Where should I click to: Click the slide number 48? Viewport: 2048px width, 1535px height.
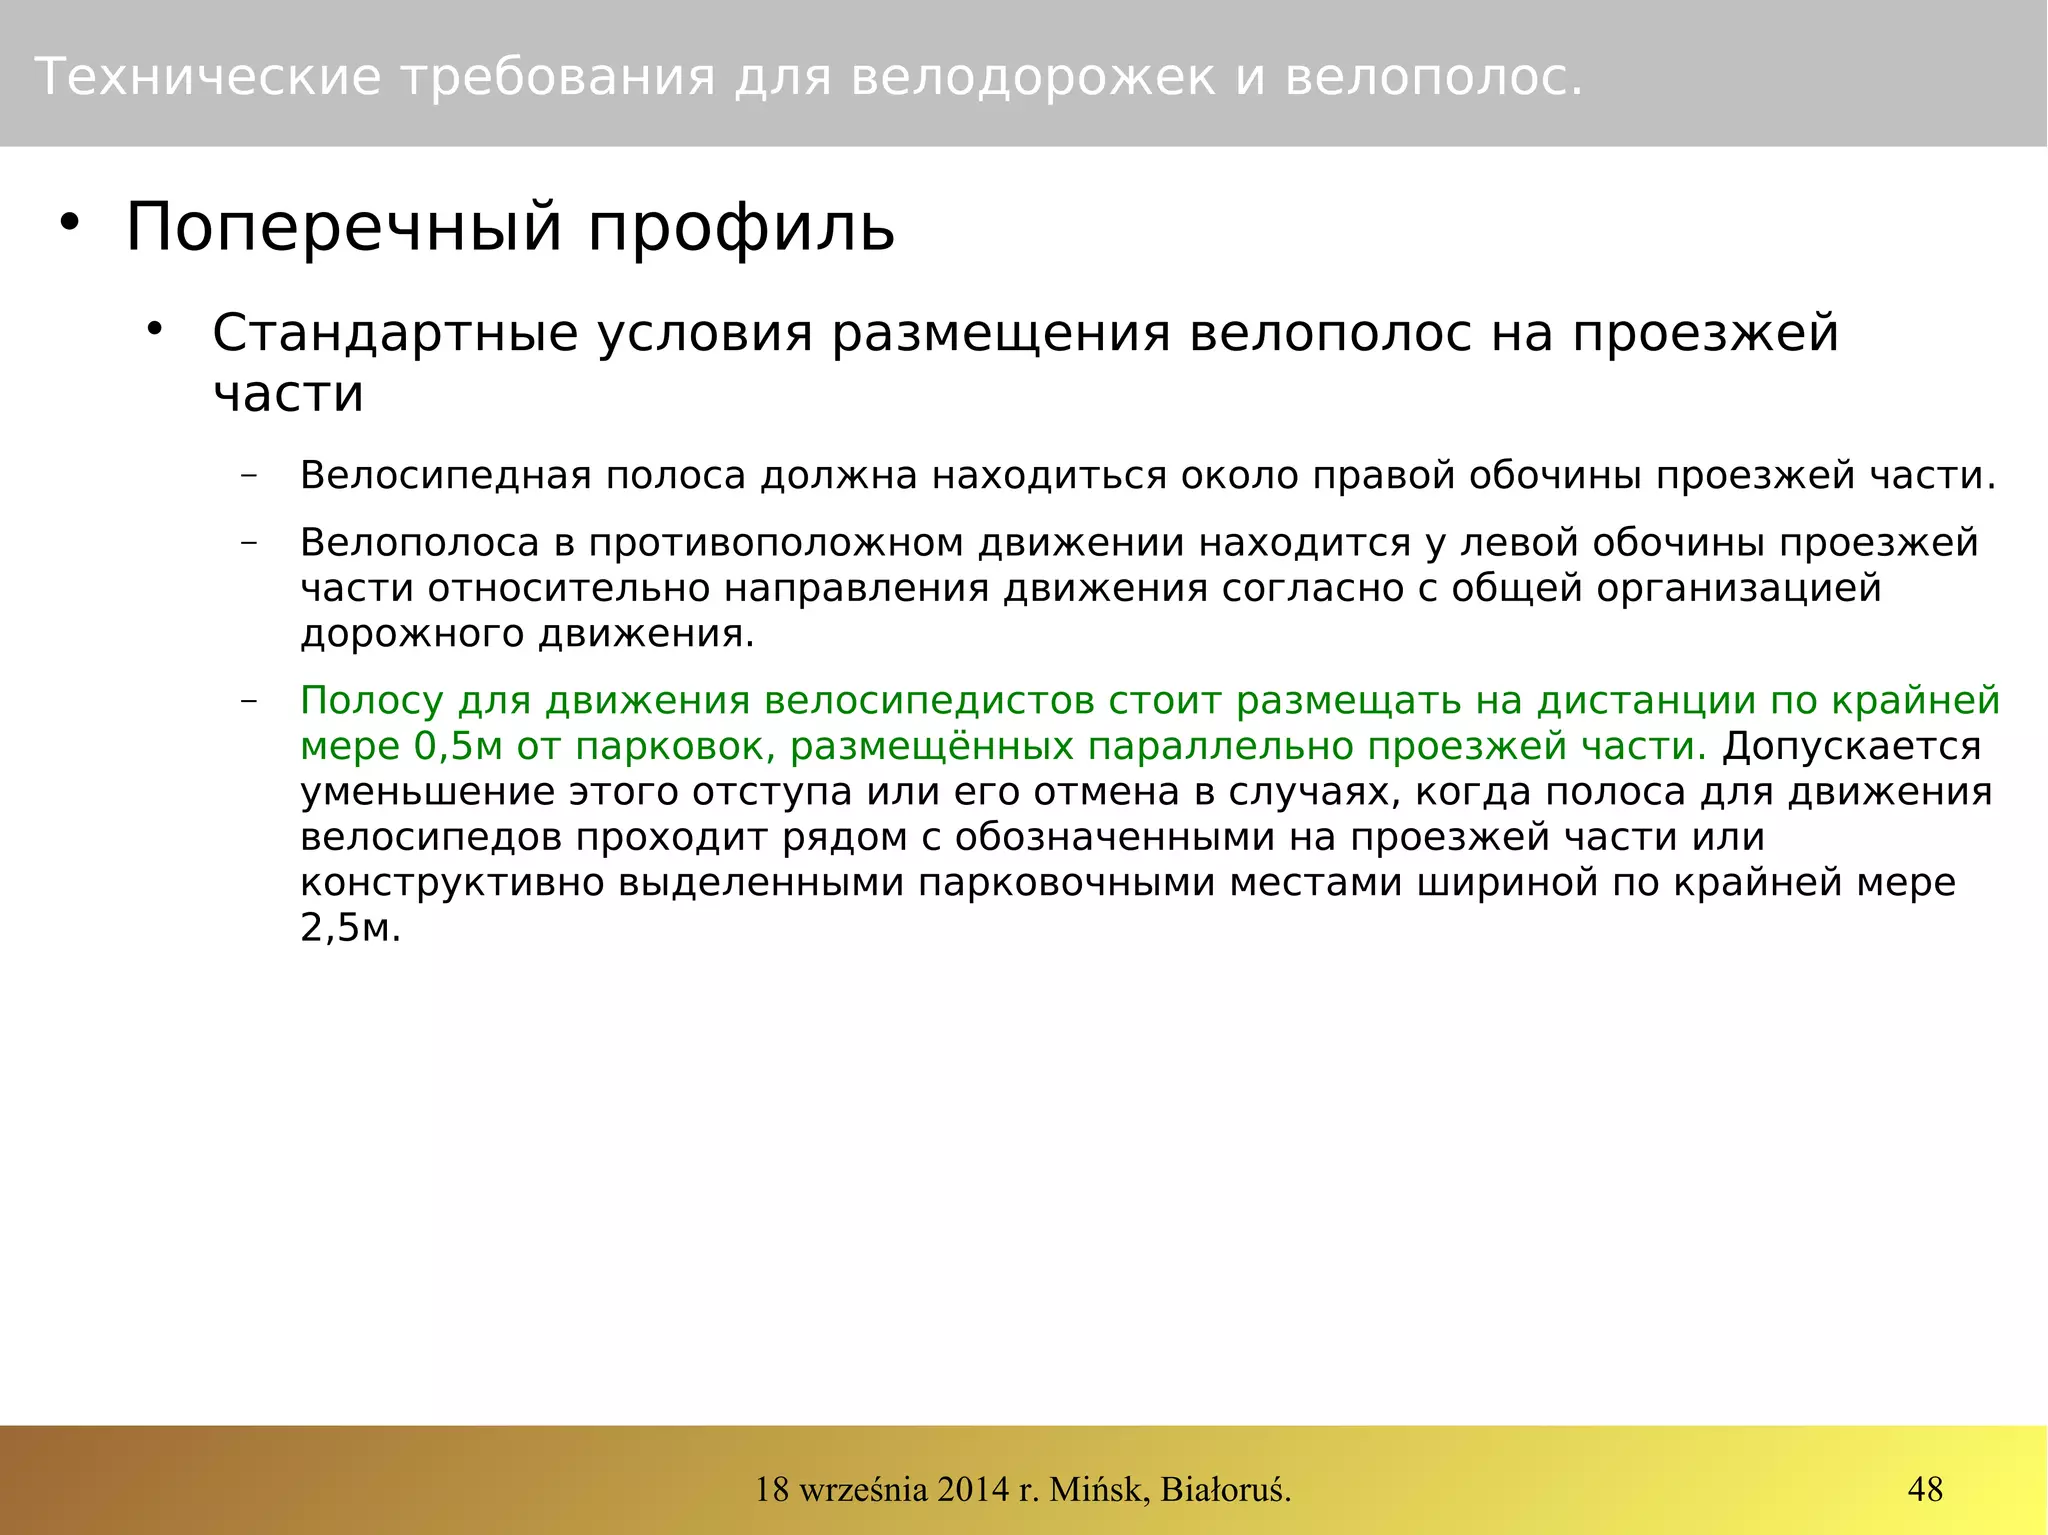(x=1924, y=1489)
